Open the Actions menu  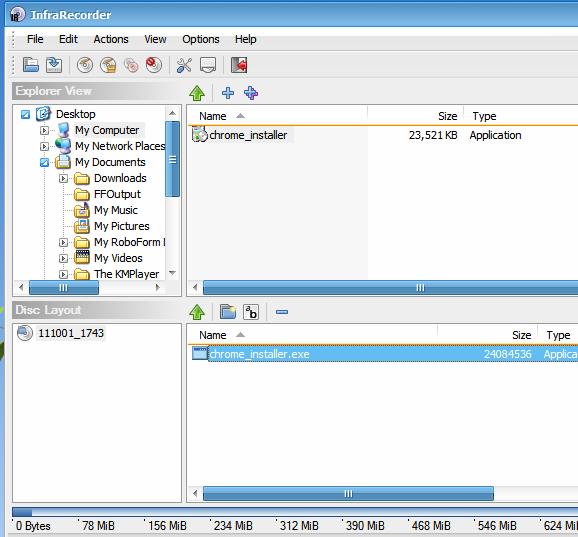pos(111,39)
